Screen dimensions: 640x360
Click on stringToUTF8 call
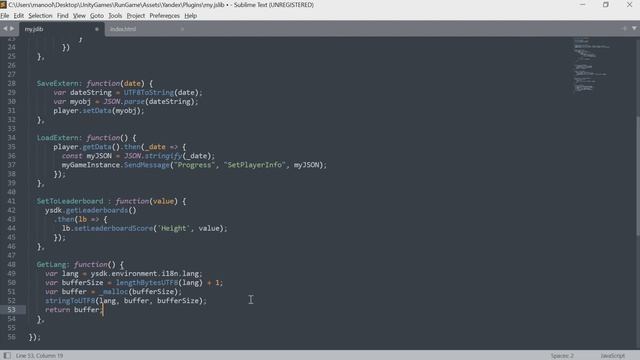click(70, 300)
